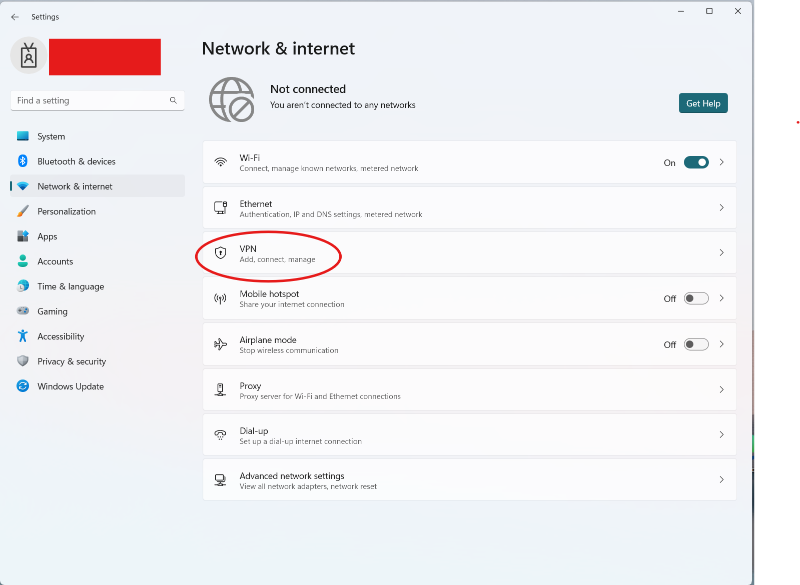Click the Airplane mode plane icon
Screen dimensions: 800x585
point(220,344)
